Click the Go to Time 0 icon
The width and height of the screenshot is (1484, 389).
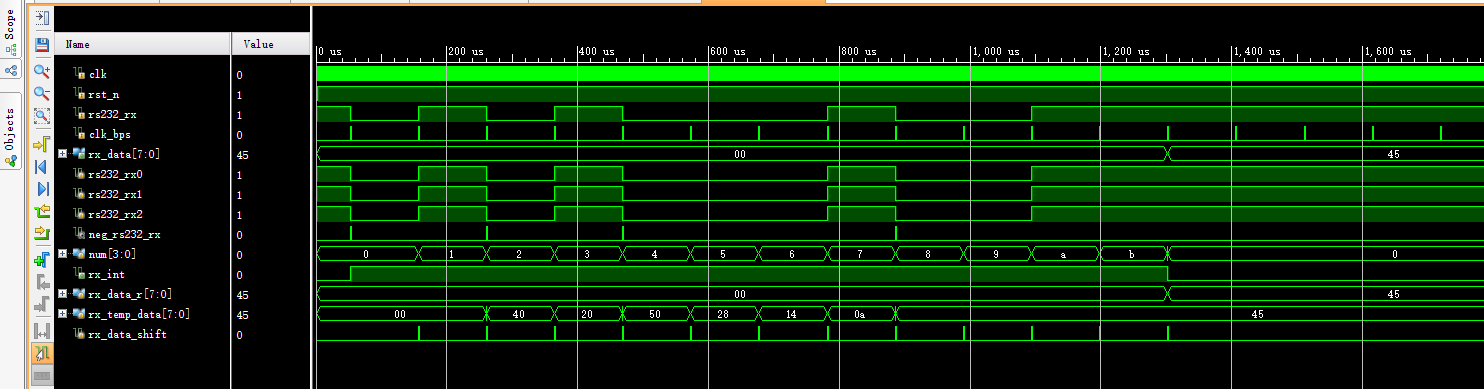[x=42, y=166]
